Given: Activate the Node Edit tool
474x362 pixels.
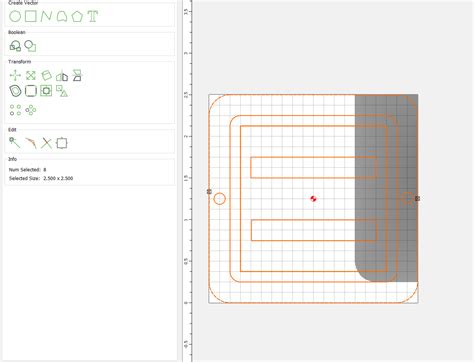Looking at the screenshot, I should (x=15, y=143).
